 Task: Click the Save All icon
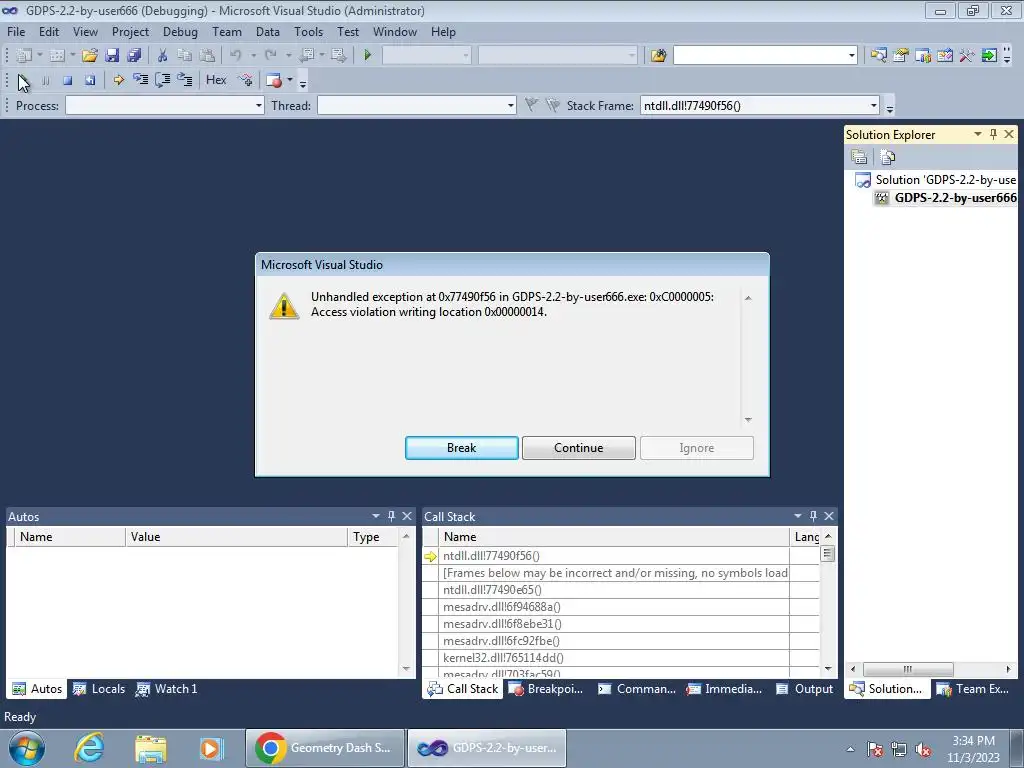(x=134, y=56)
